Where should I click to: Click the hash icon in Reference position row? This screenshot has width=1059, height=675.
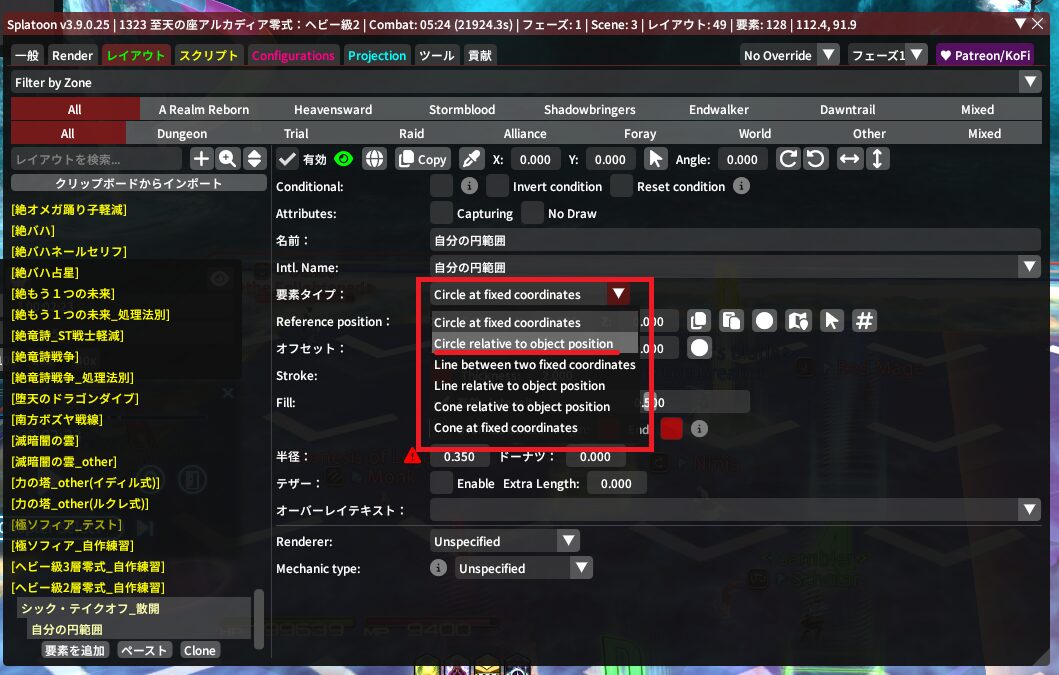point(865,321)
